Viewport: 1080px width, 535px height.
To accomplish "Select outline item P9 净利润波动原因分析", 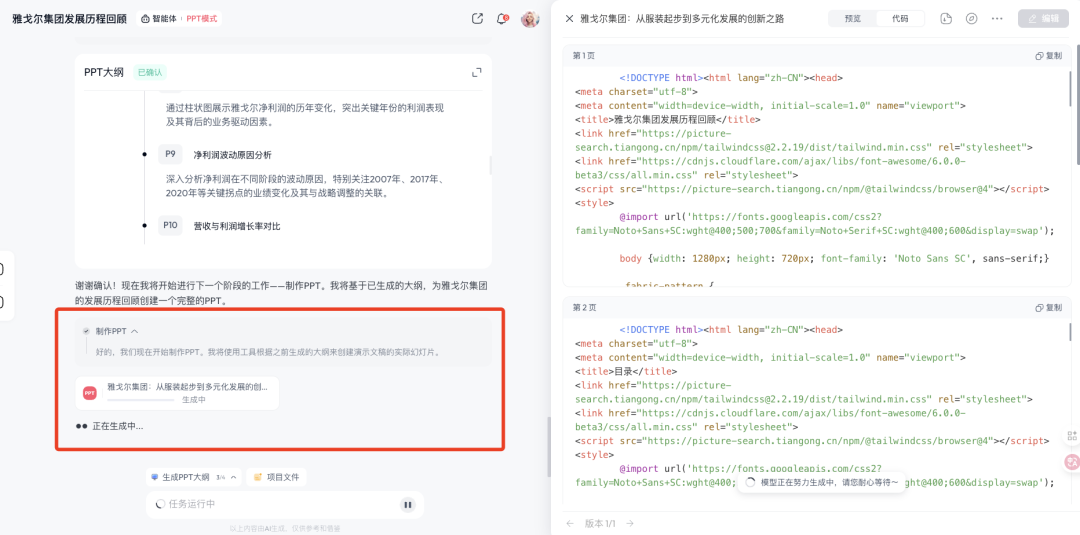I will [x=232, y=154].
